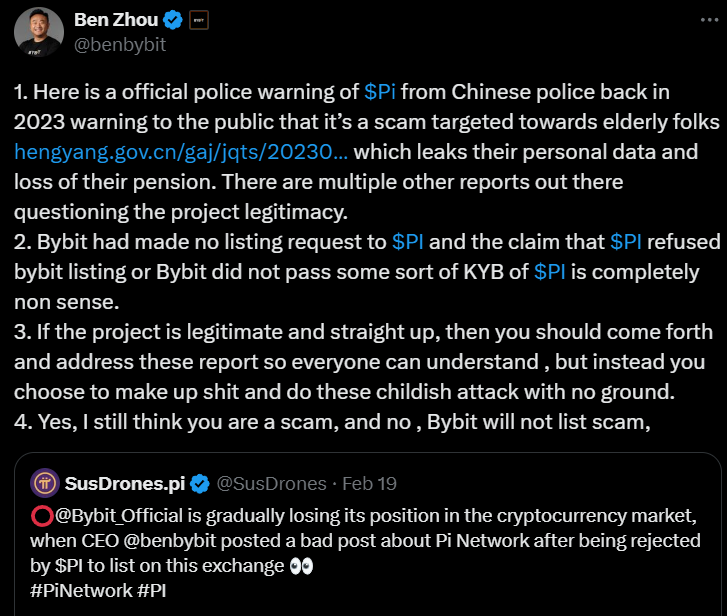Click the @SusDrones handle in the quoted post
This screenshot has height=616, width=727.
point(272,484)
